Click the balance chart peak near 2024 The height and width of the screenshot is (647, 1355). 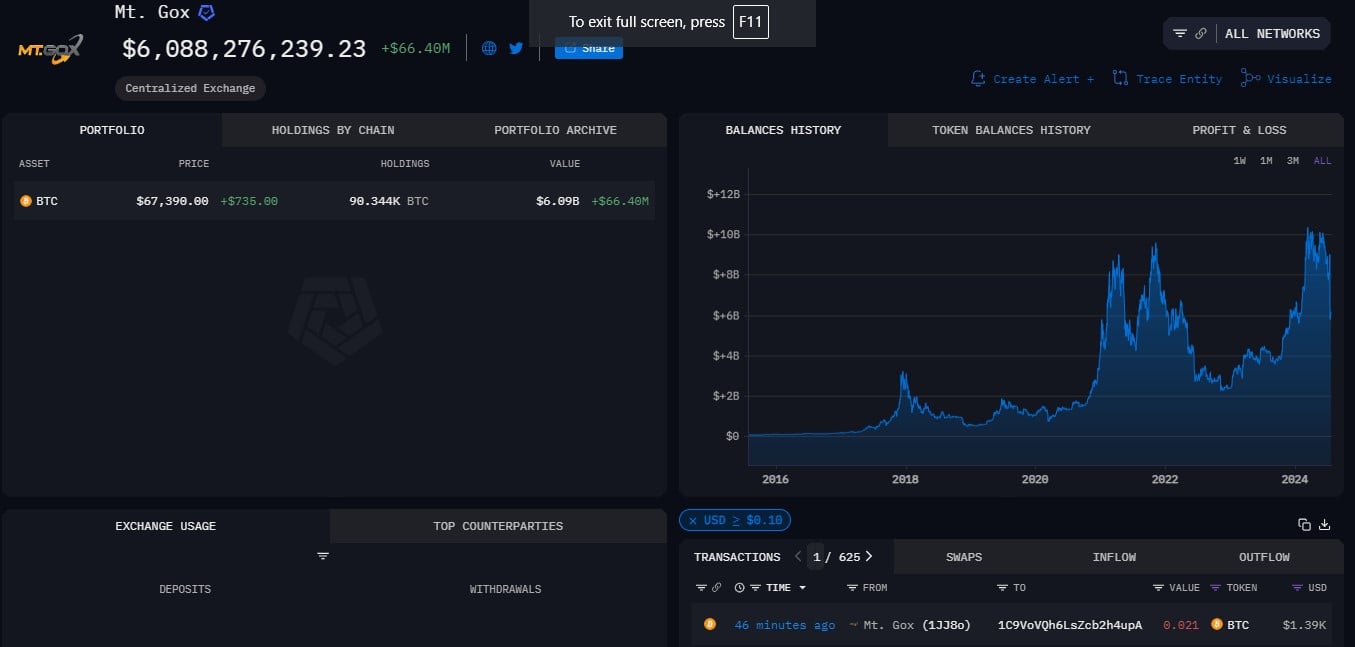coord(1310,229)
